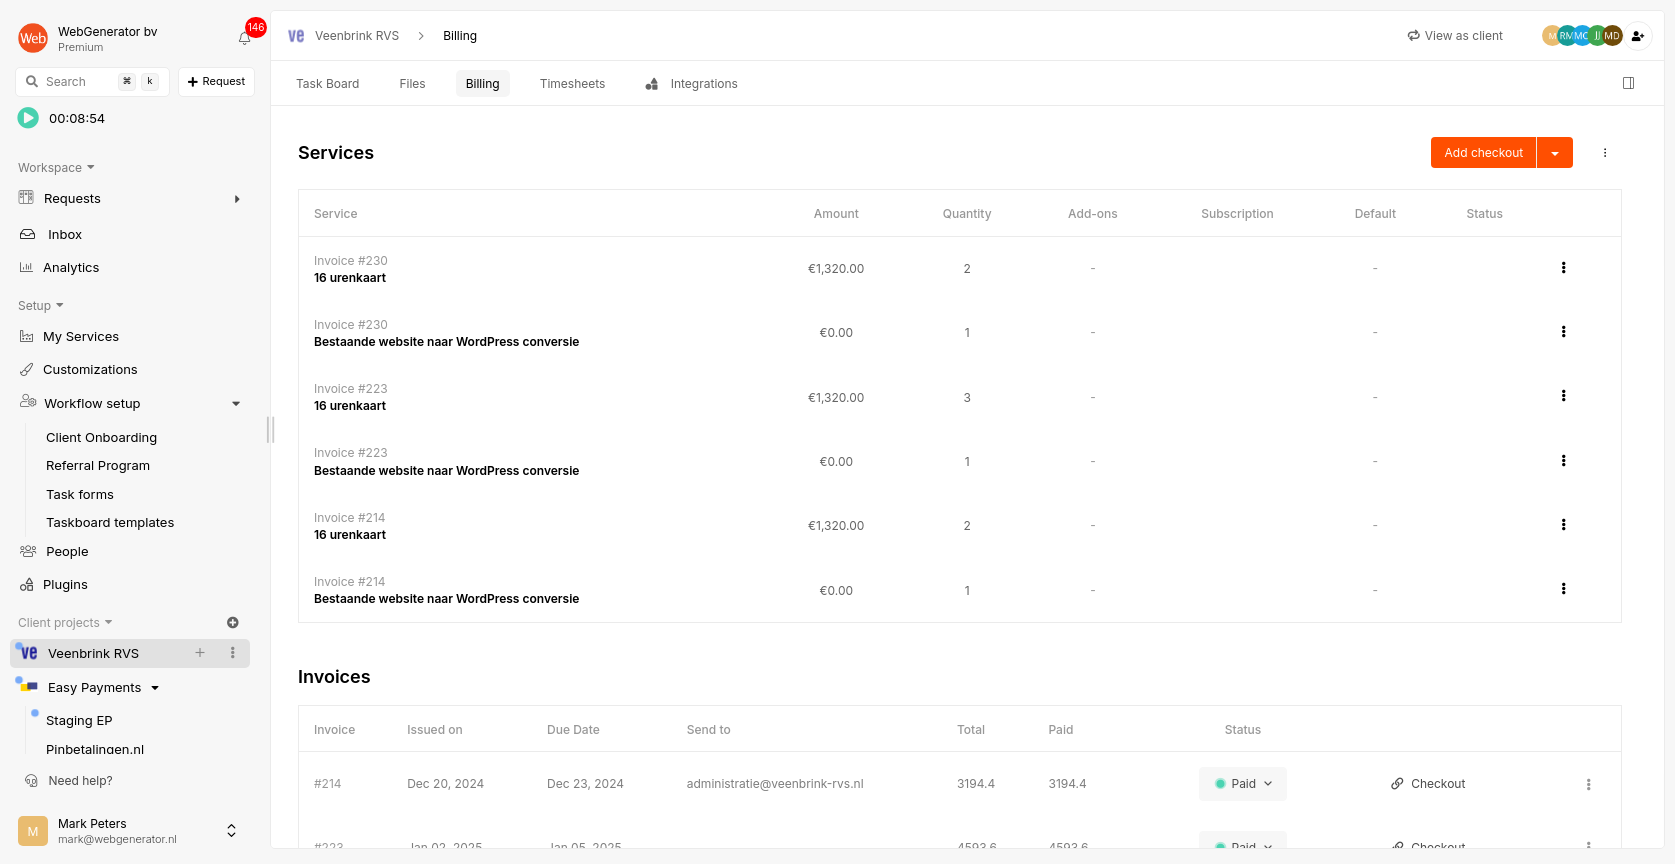Click the add client project plus icon
This screenshot has width=1675, height=864.
coord(233,623)
